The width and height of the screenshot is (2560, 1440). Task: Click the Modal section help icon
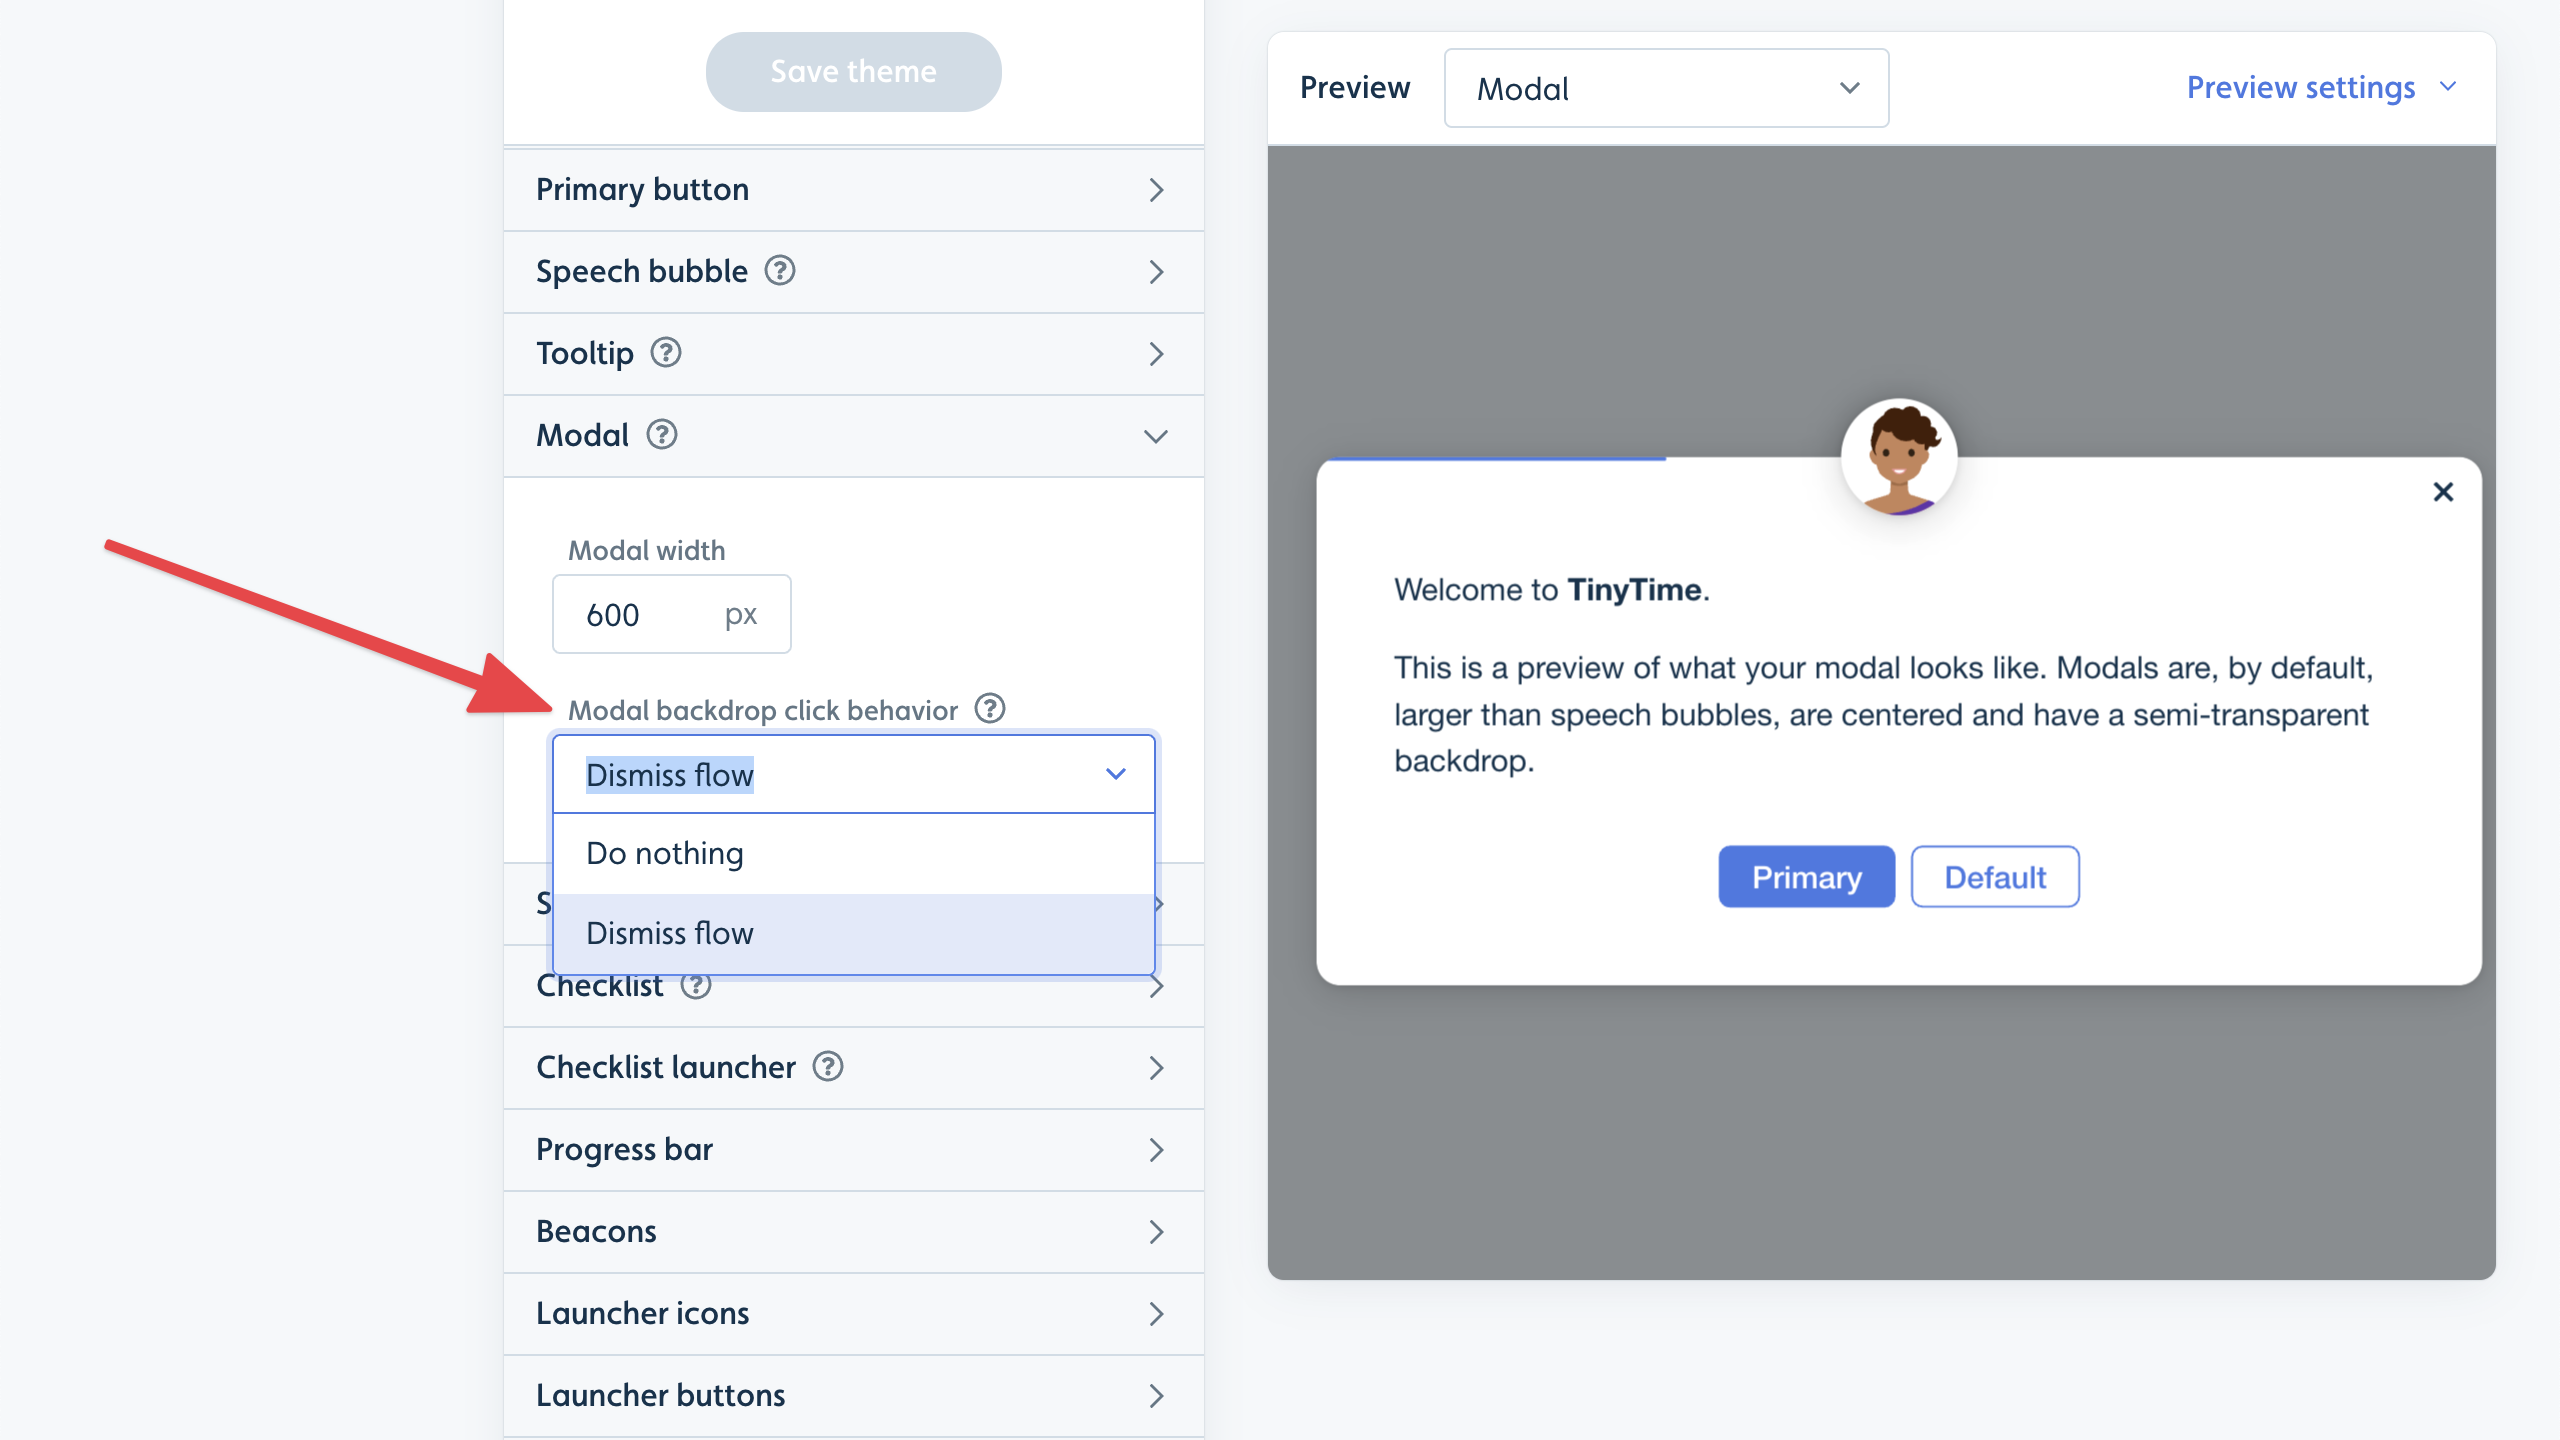pyautogui.click(x=662, y=435)
